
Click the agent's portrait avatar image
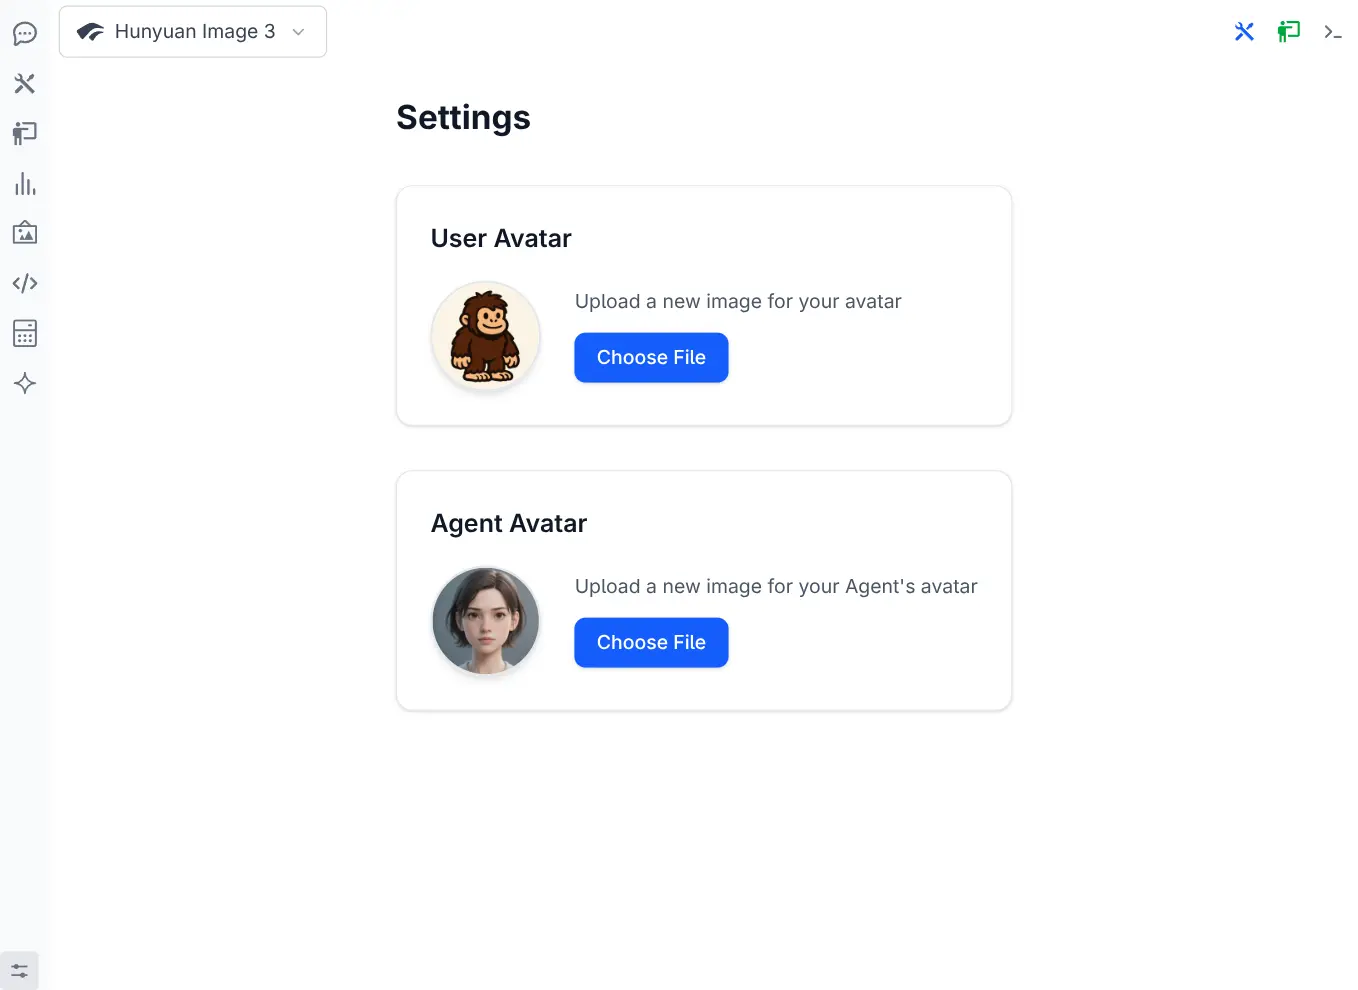point(486,621)
